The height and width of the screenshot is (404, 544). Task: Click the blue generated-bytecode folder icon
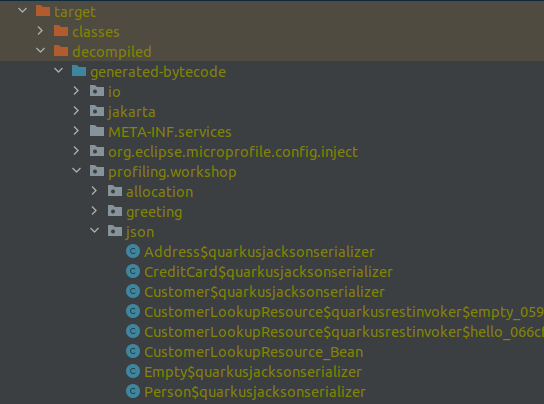(x=79, y=71)
